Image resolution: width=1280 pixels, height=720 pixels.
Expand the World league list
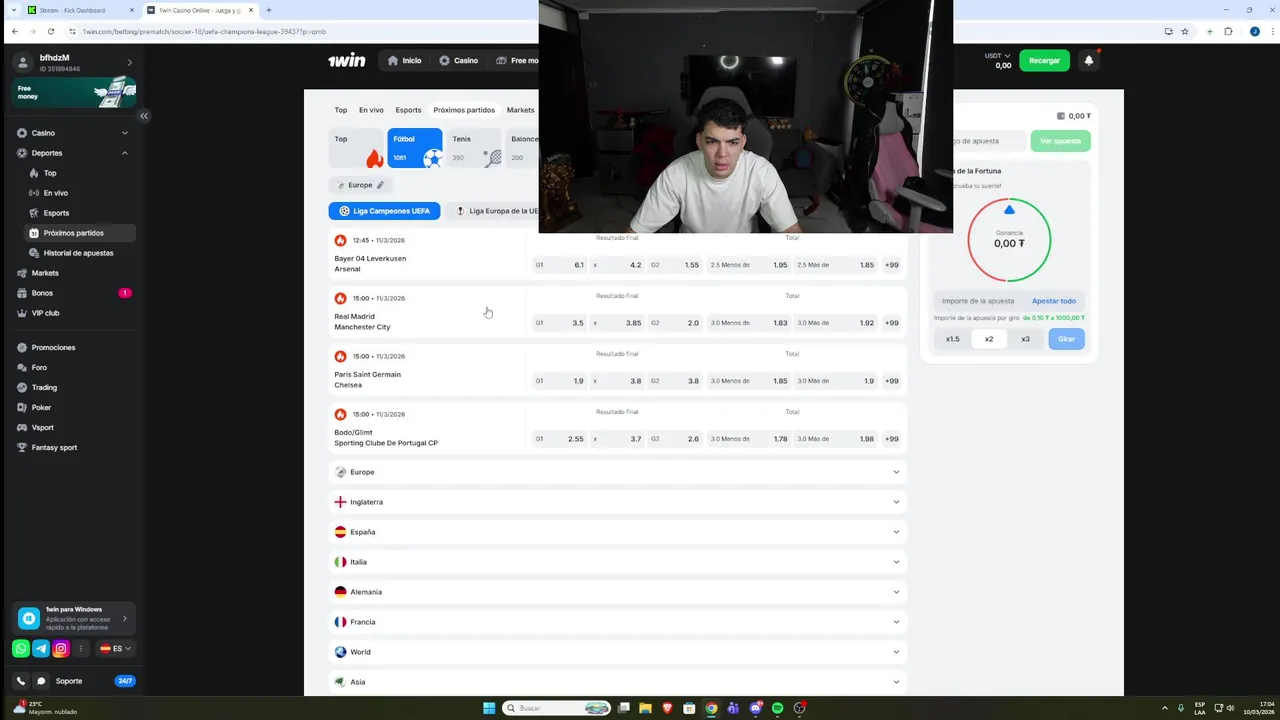617,652
